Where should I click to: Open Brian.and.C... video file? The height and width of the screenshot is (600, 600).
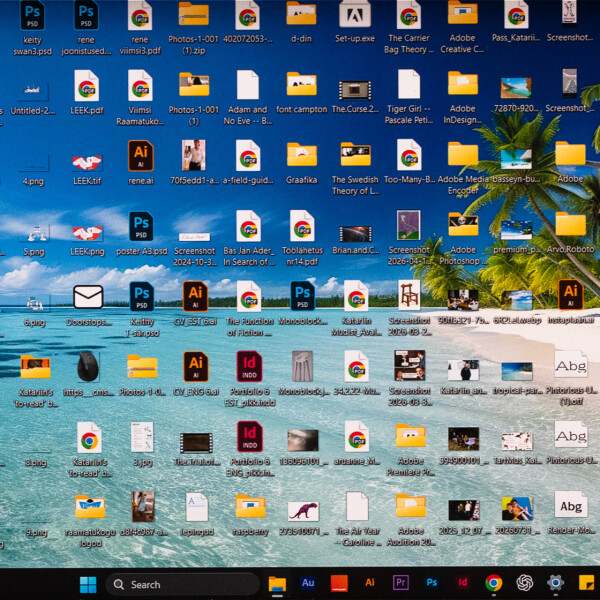click(355, 234)
